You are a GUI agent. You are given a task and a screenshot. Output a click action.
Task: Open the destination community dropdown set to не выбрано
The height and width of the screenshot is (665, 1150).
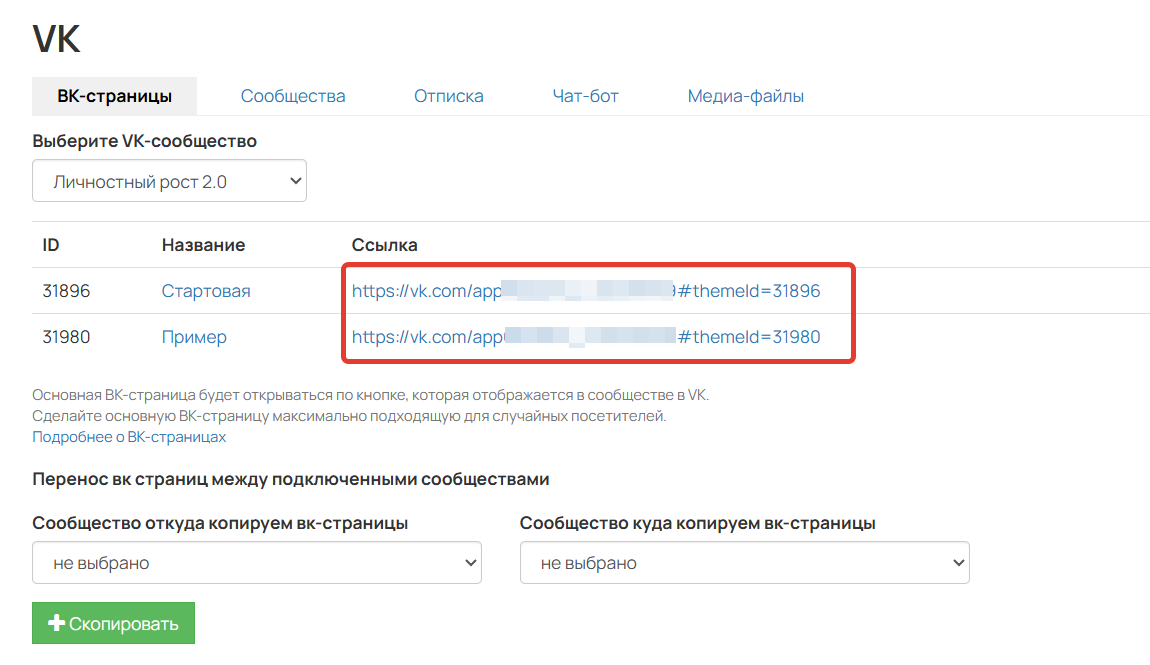(x=744, y=562)
